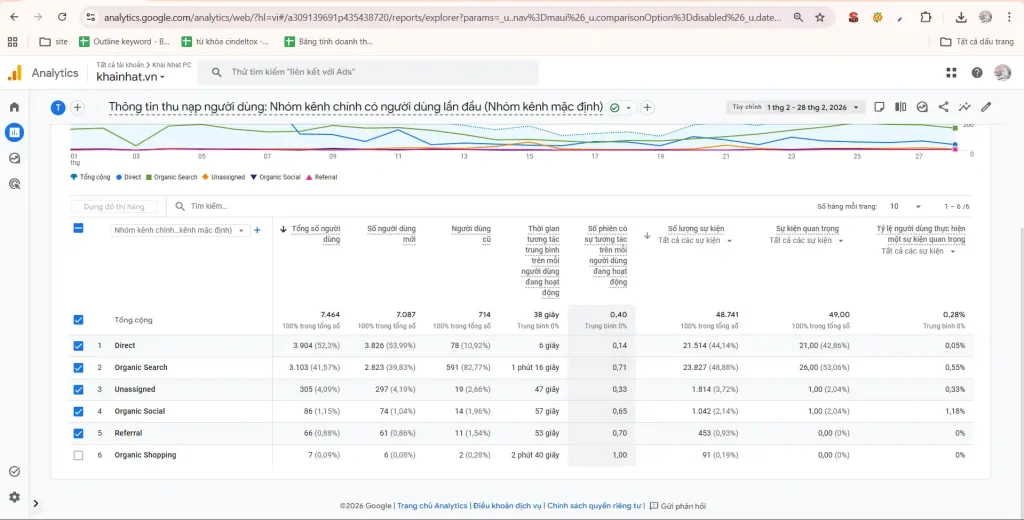Uncheck the Tổng cộng row checkbox

[x=78, y=320]
